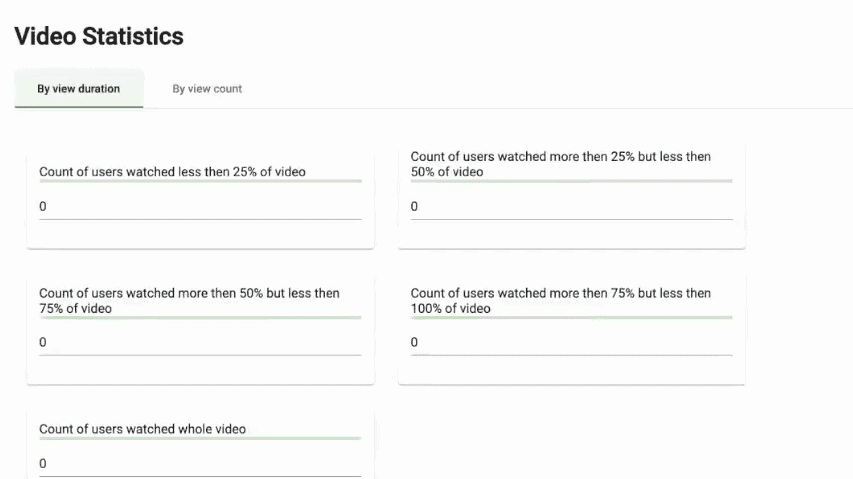
Task: Switch to the By view count tab
Action: (207, 89)
